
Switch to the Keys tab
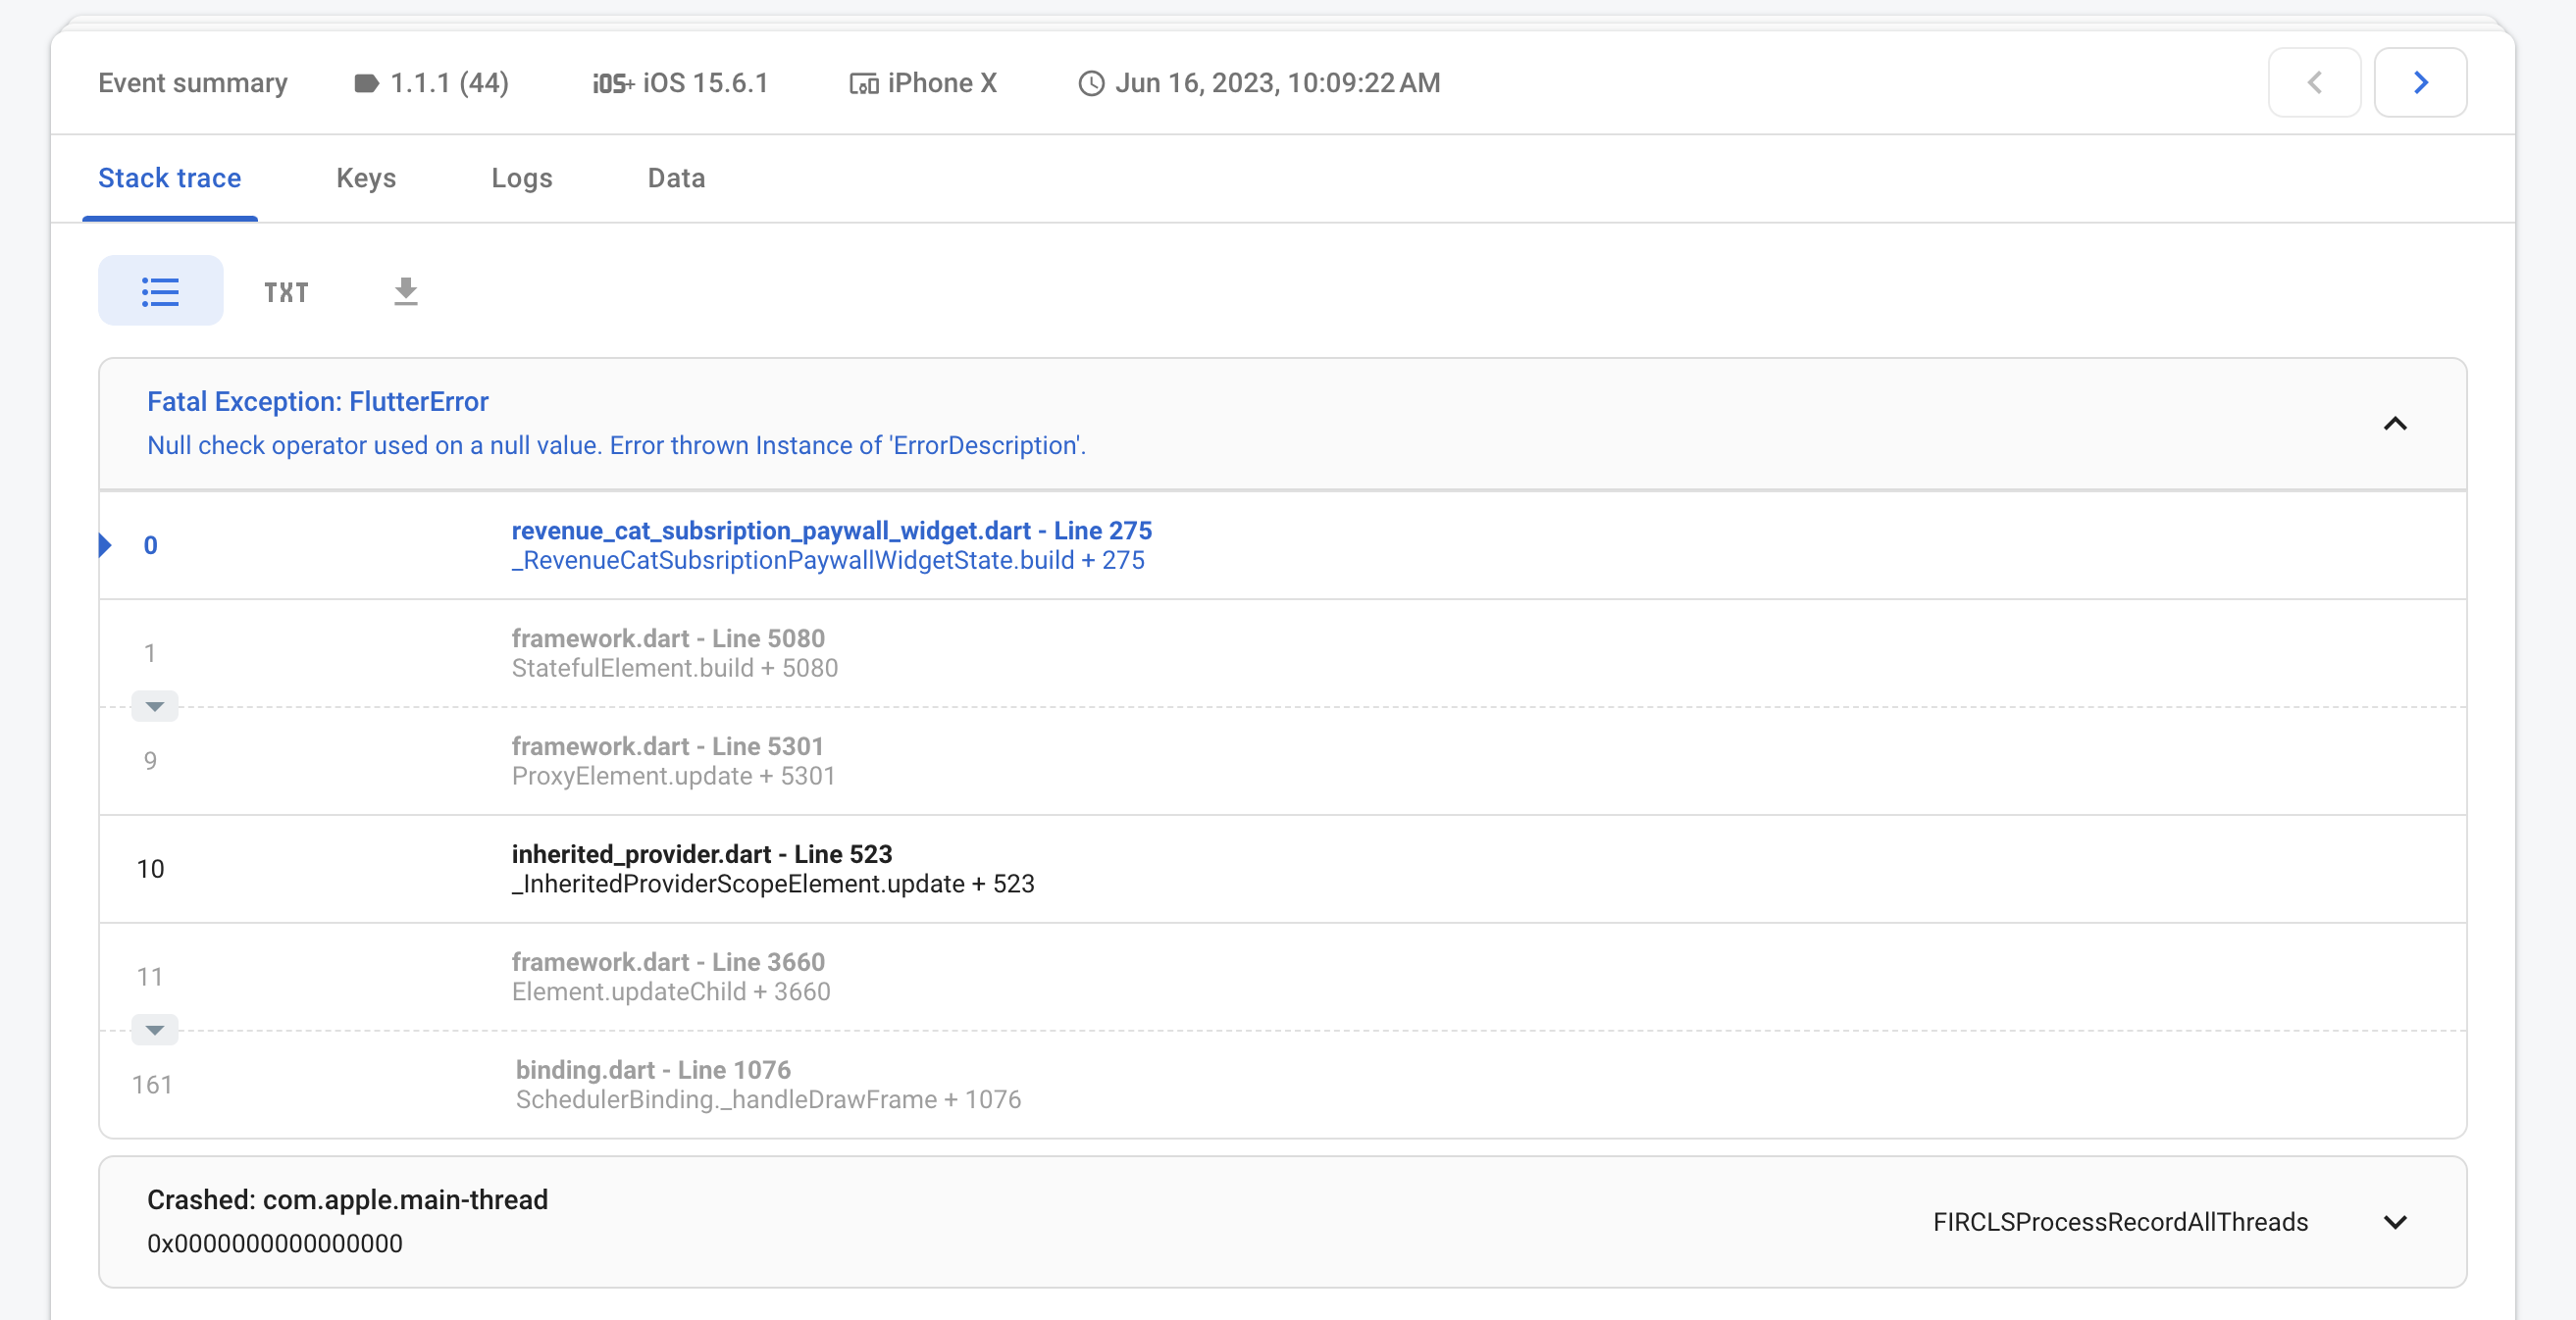(x=365, y=178)
